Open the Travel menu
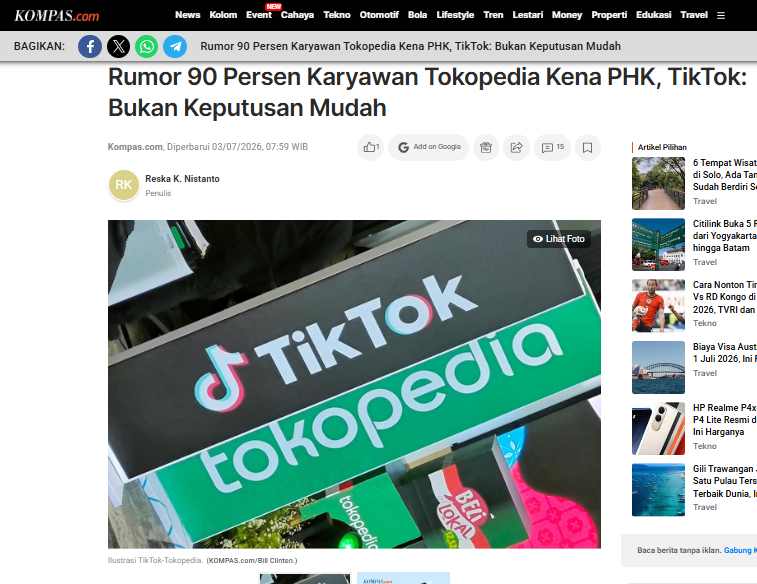 694,15
